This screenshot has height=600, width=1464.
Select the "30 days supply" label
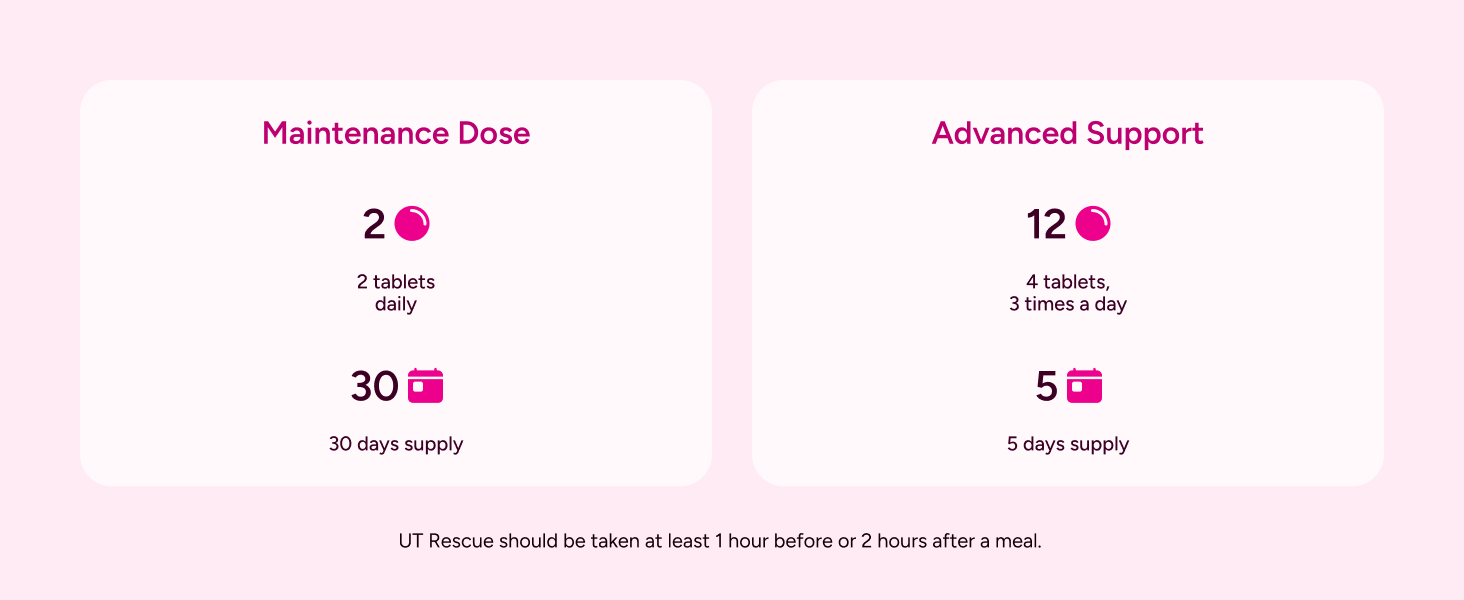[x=396, y=444]
